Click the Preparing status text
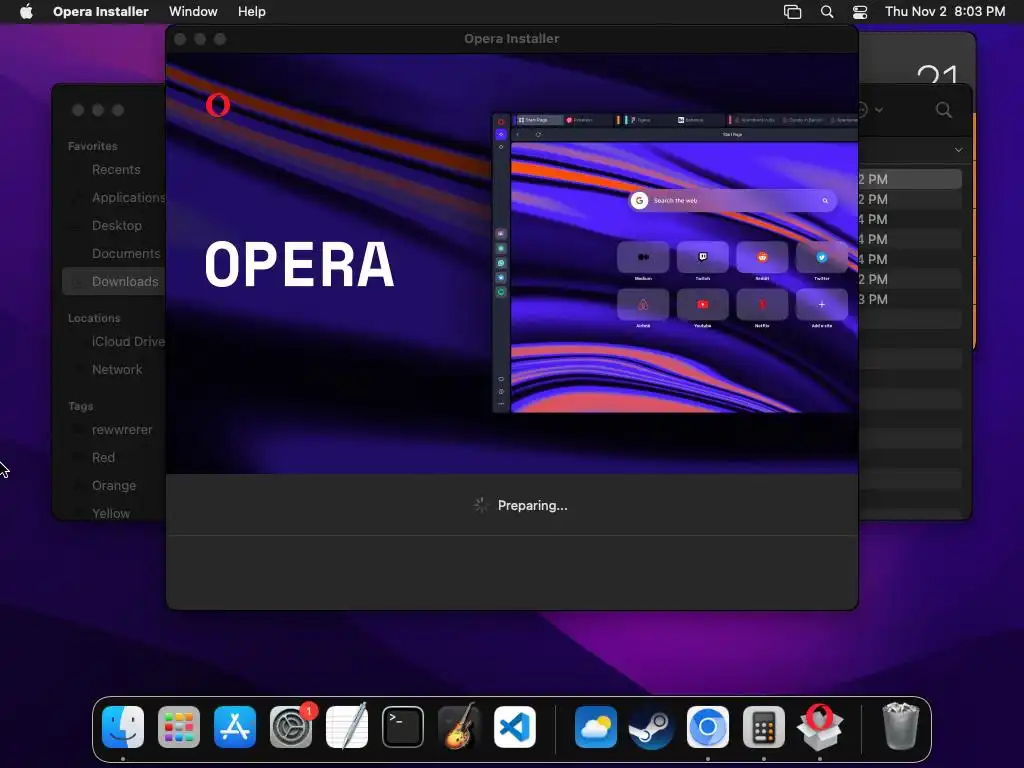 (x=532, y=505)
